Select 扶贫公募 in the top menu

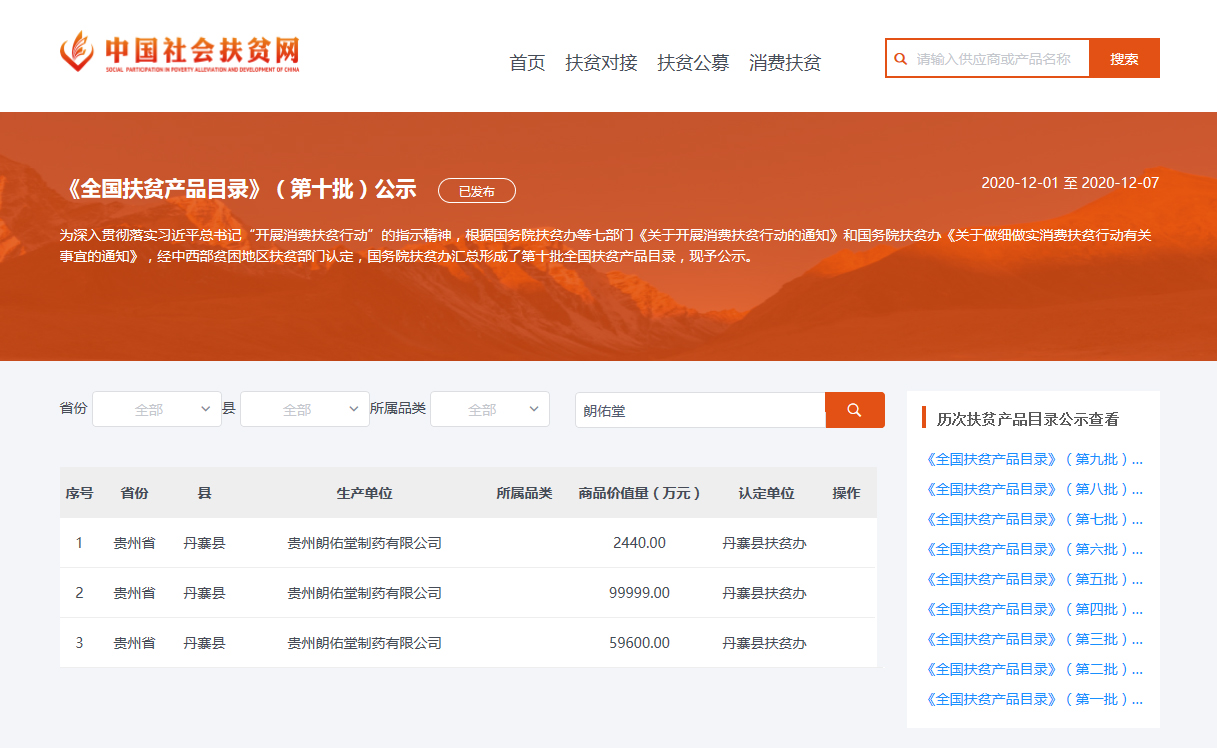tap(693, 63)
